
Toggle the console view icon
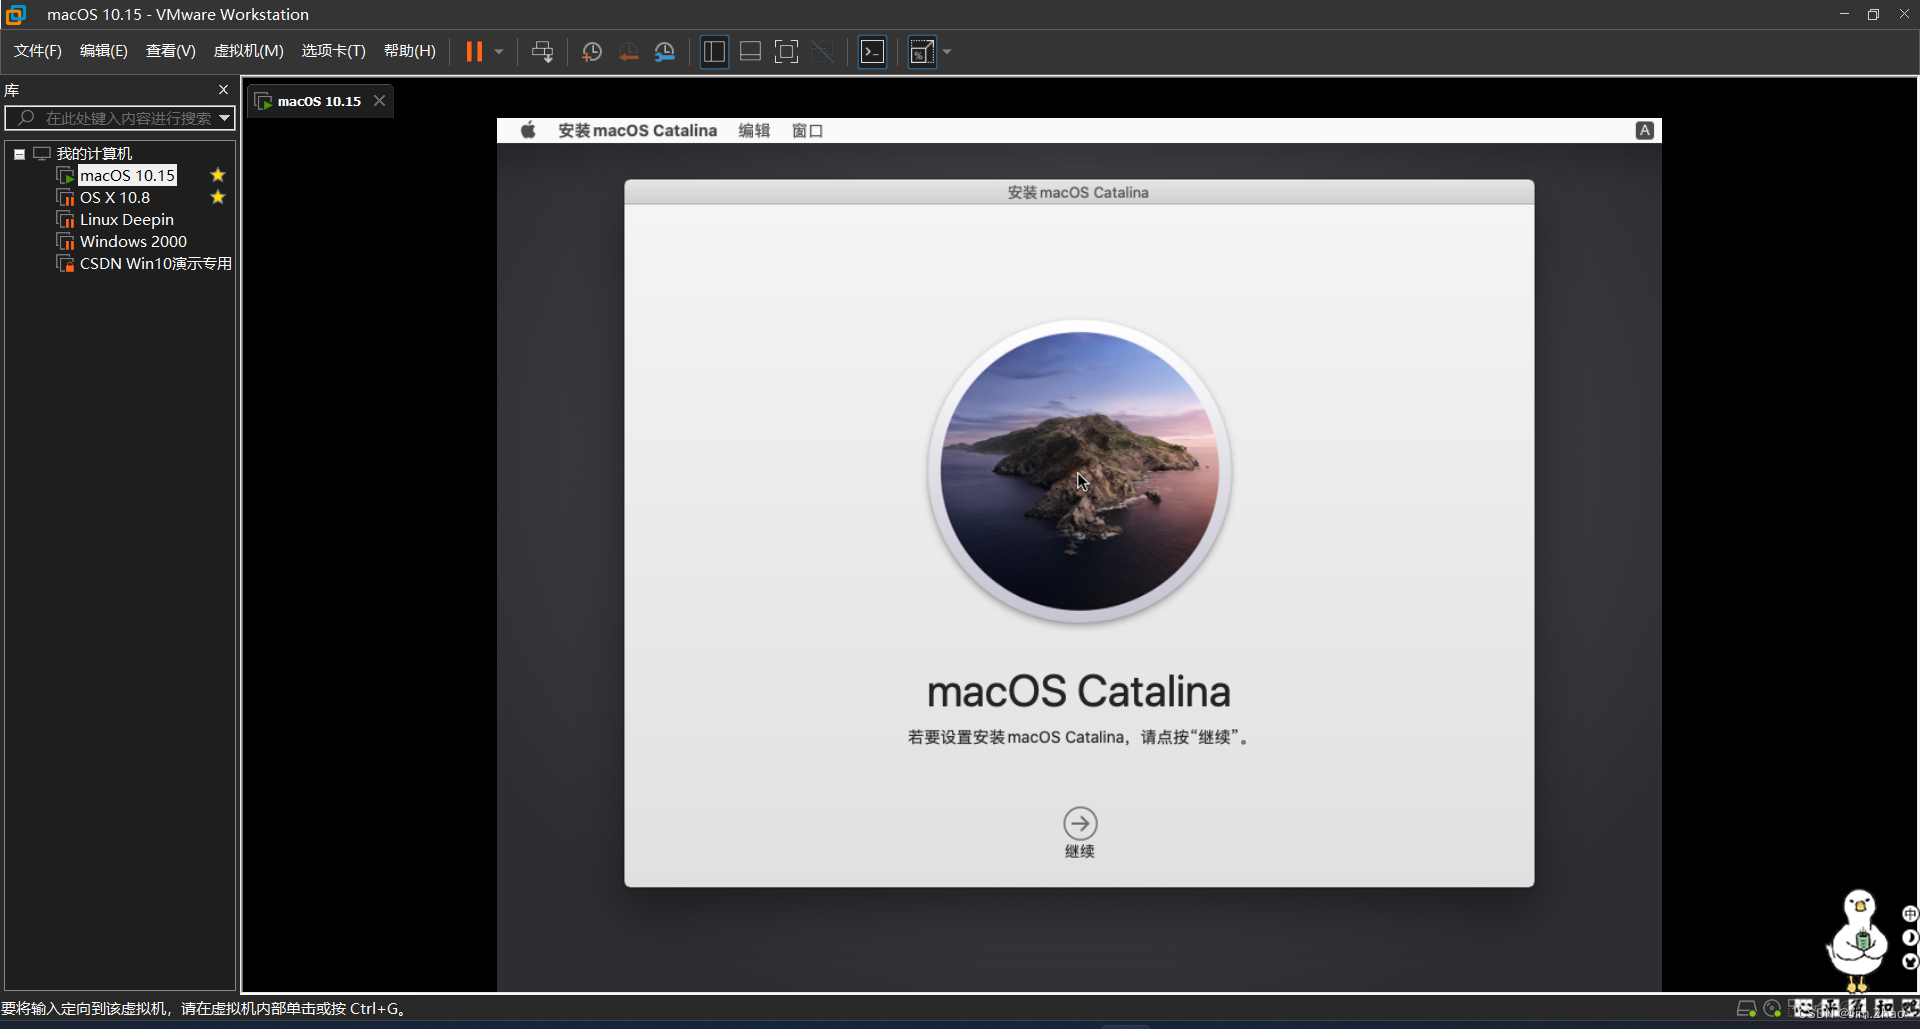tap(872, 51)
